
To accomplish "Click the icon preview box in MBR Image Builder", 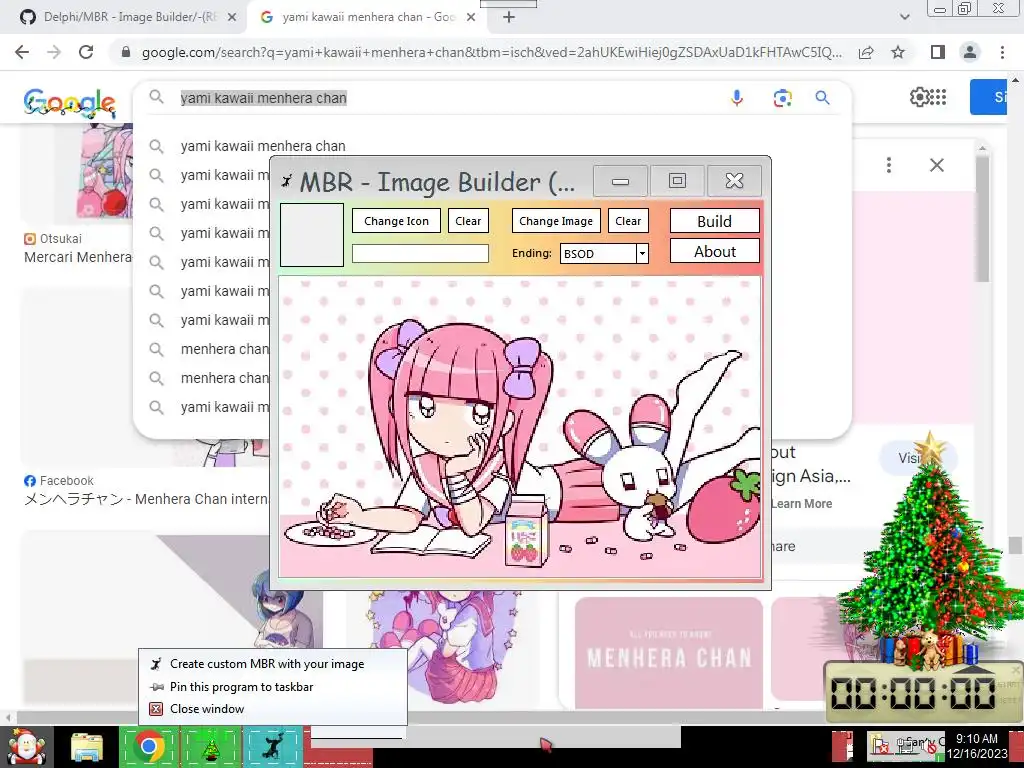I will point(312,234).
